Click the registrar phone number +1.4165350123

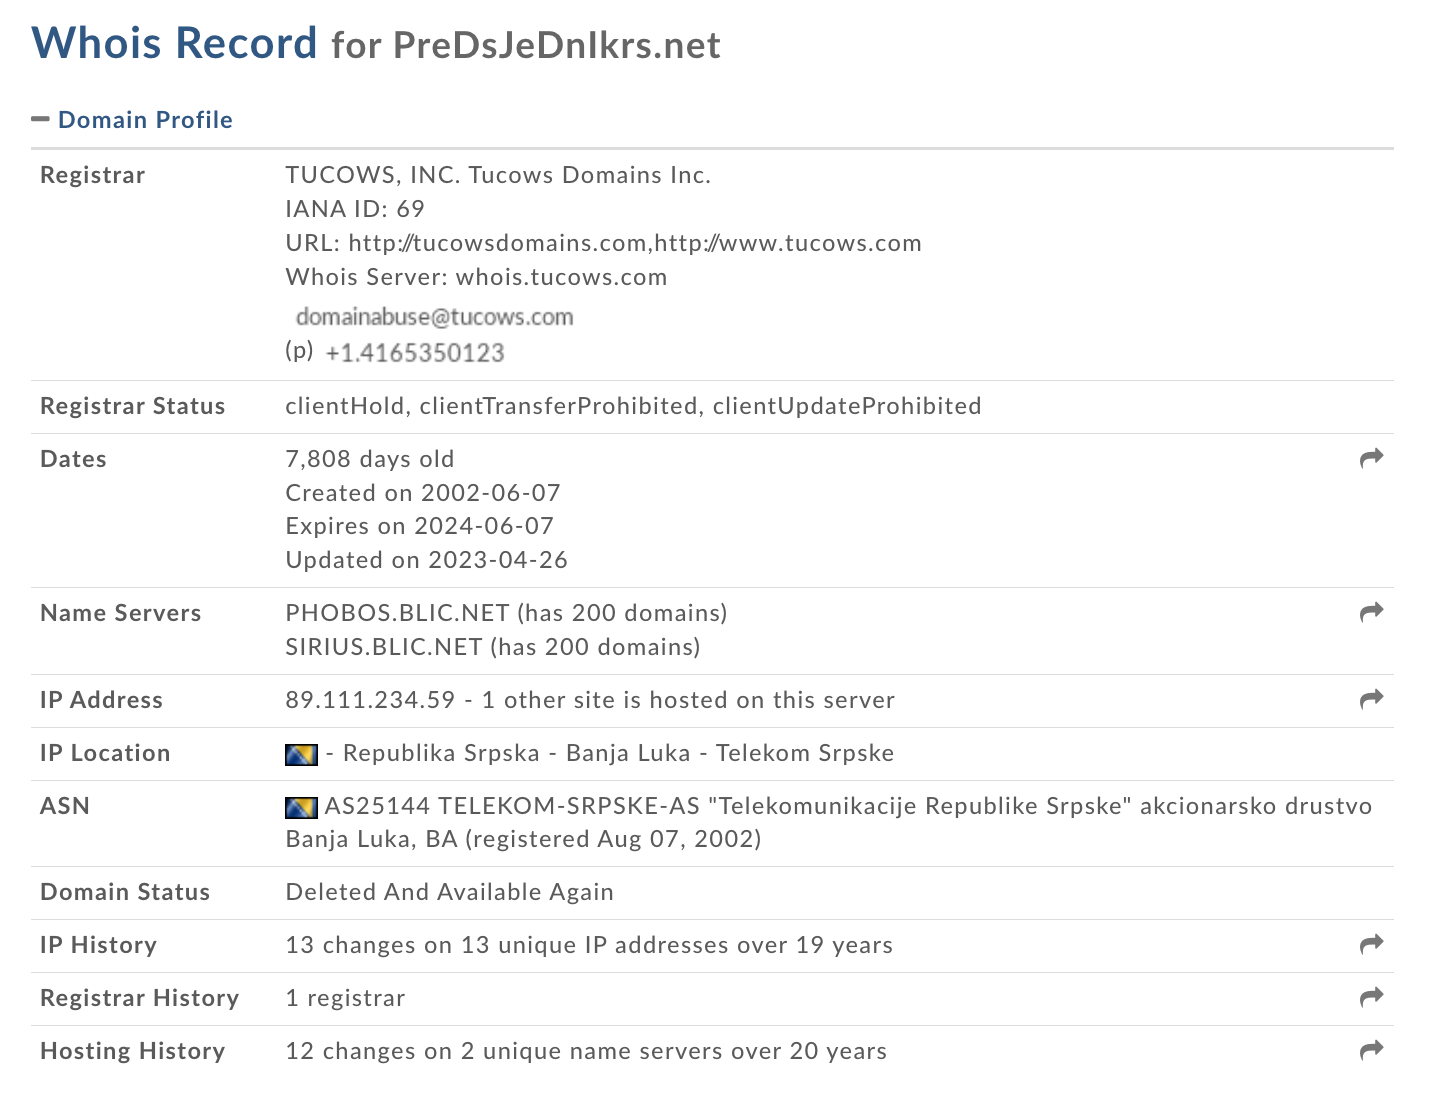[x=415, y=353]
